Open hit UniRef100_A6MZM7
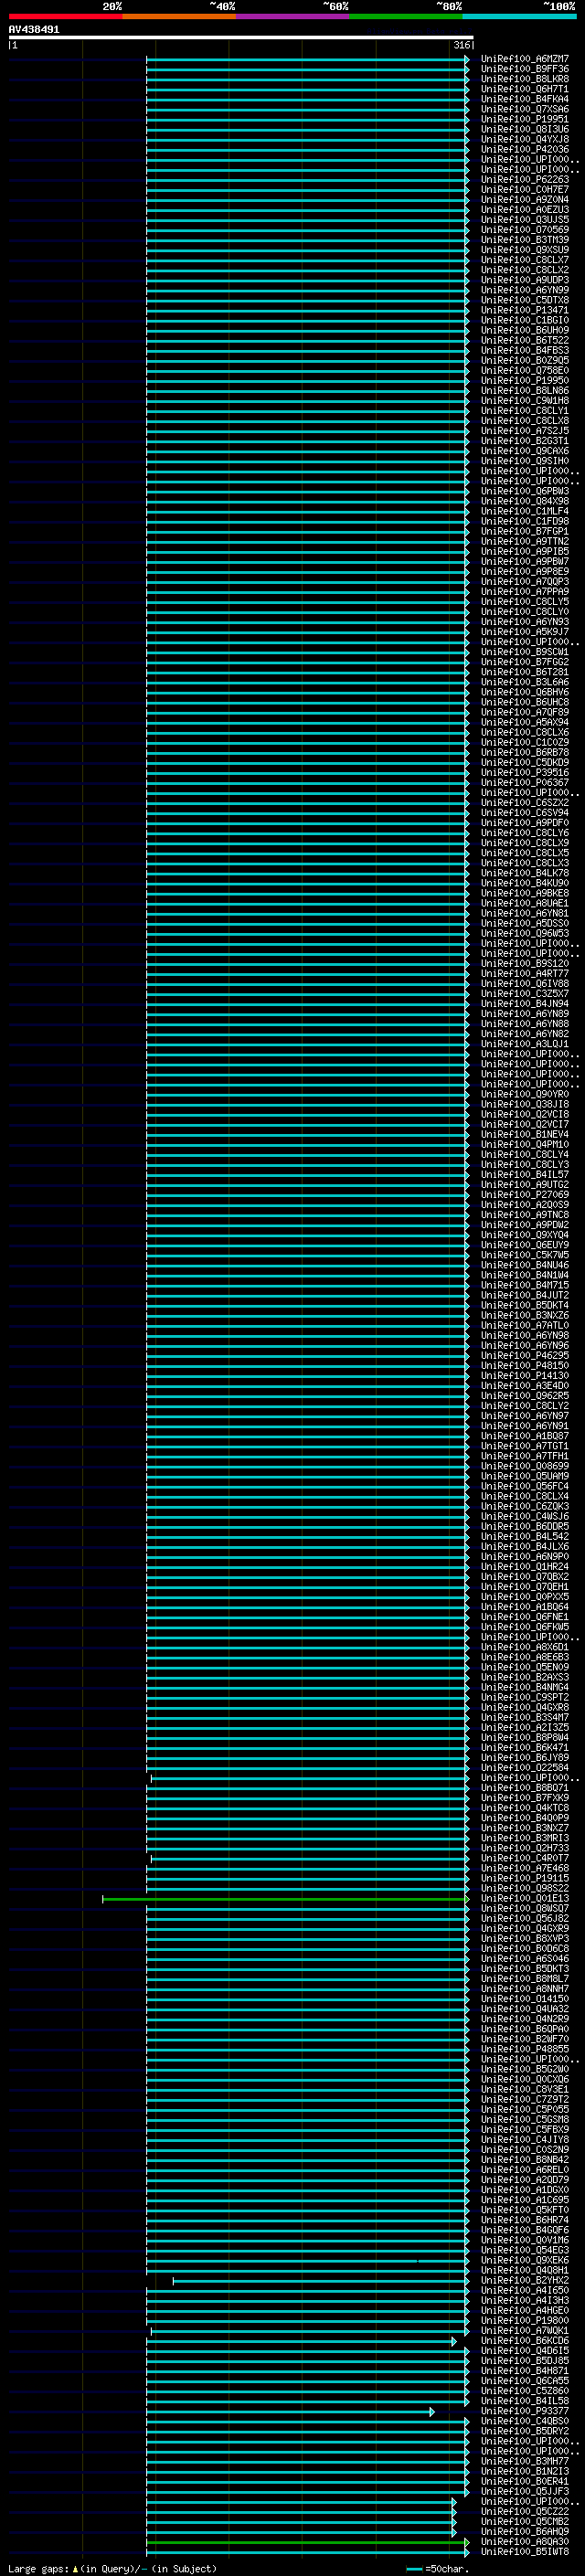 click(524, 59)
